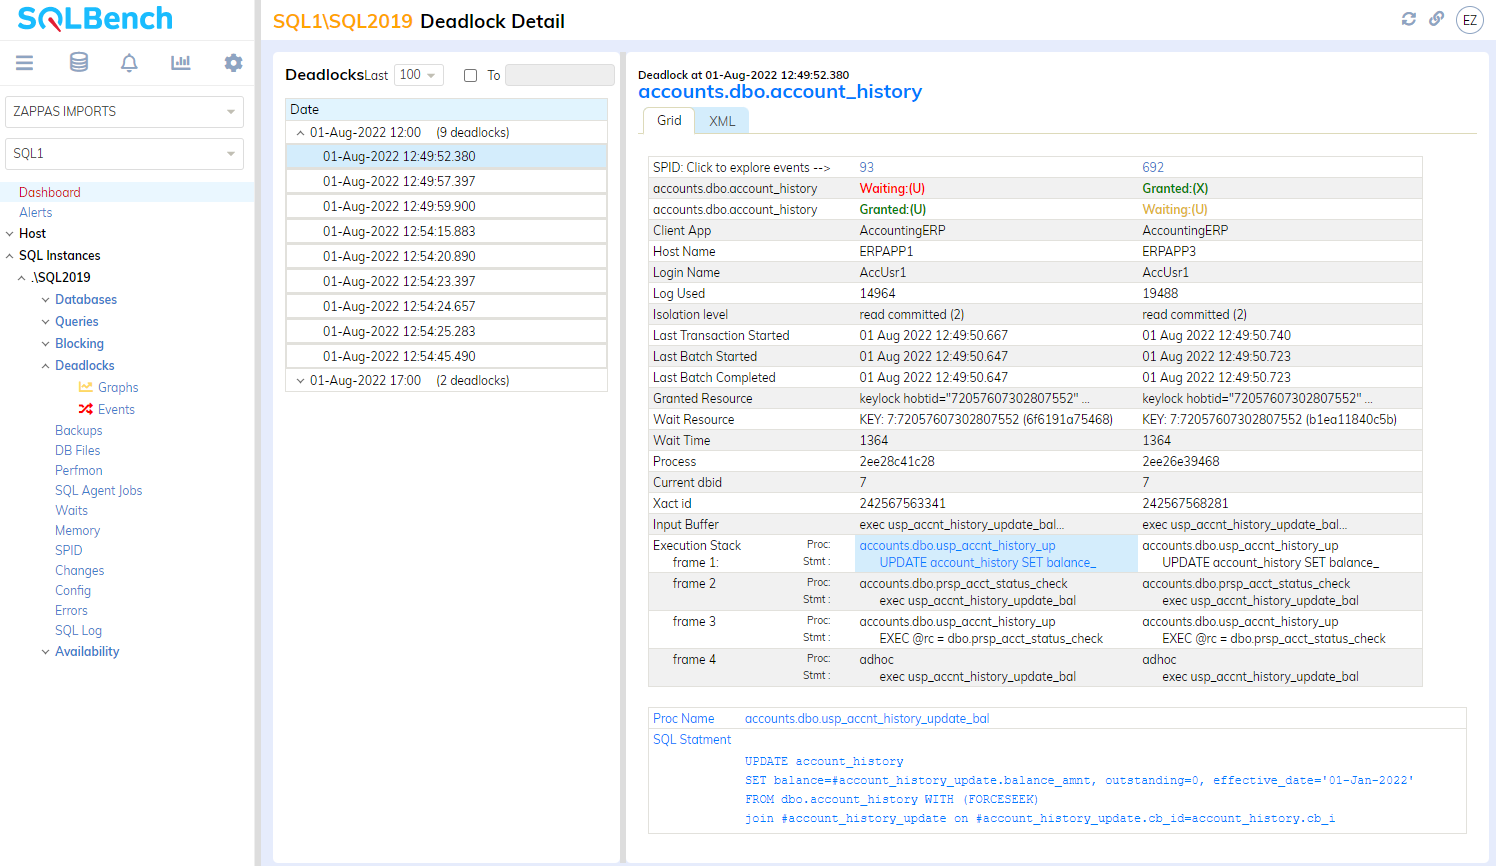Viewport: 1496px width, 866px height.
Task: Open proc name accounts.dbo.usp_accnt_history_update_bal link
Action: tap(867, 718)
